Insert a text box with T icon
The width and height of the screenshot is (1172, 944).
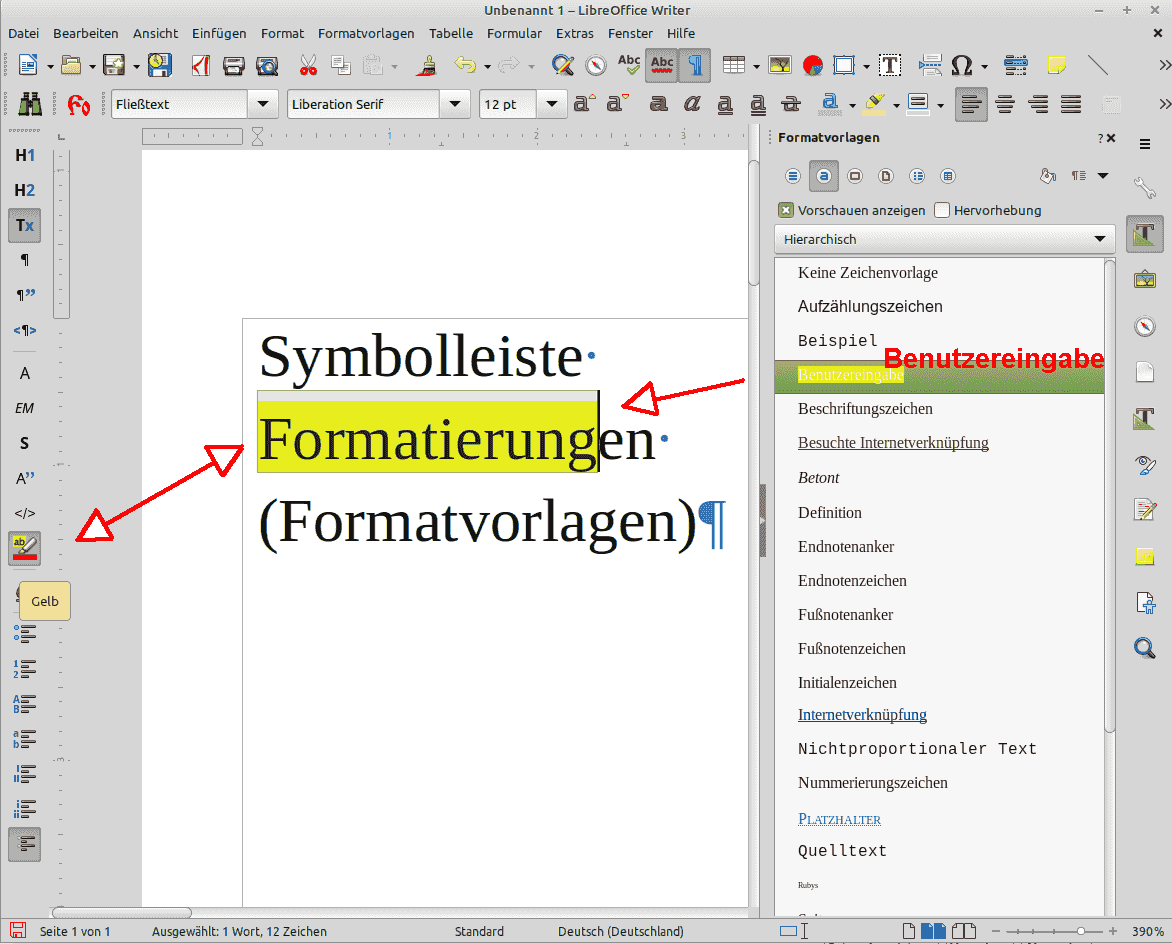click(x=889, y=66)
